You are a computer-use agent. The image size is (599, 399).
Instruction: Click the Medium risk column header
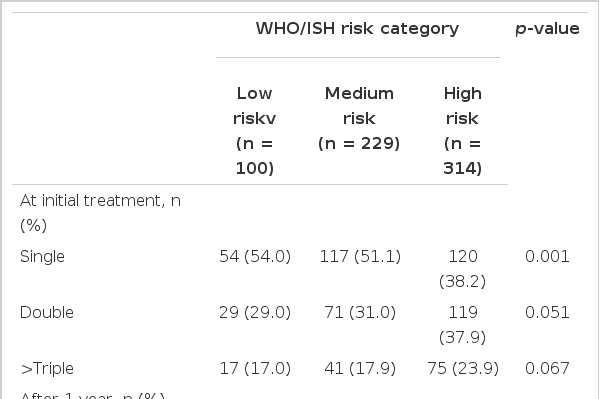pos(359,118)
